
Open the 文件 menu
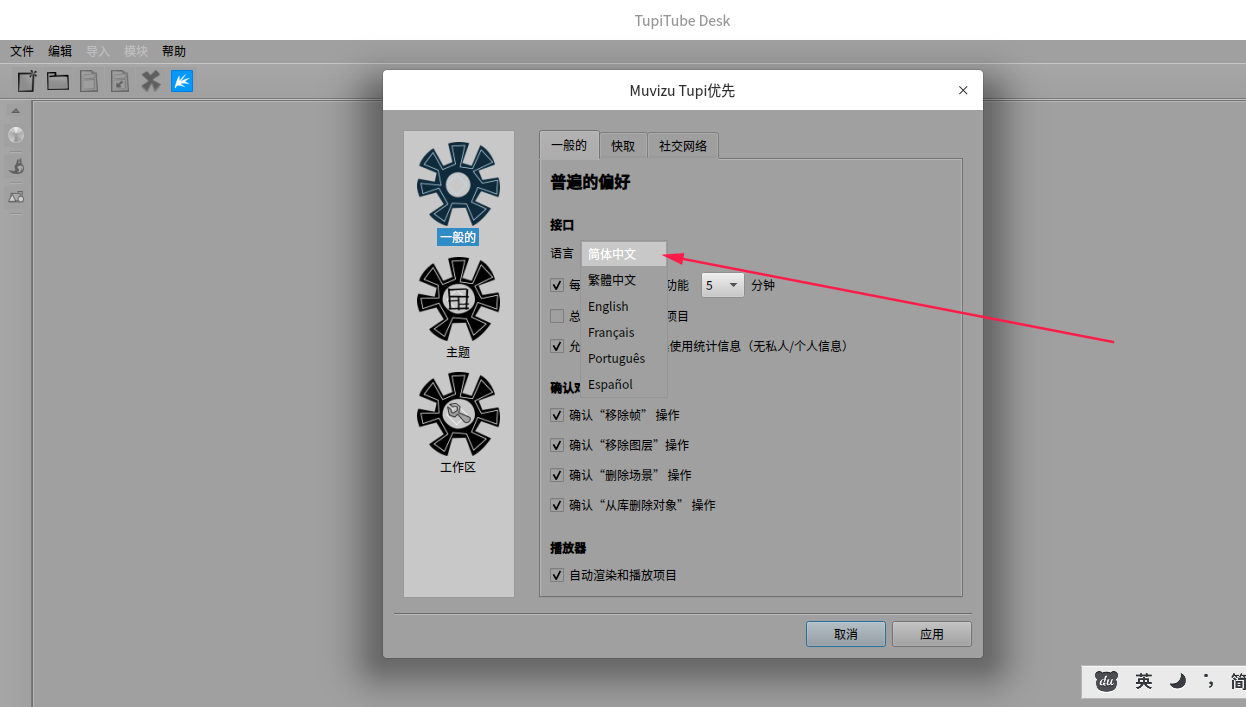click(22, 51)
